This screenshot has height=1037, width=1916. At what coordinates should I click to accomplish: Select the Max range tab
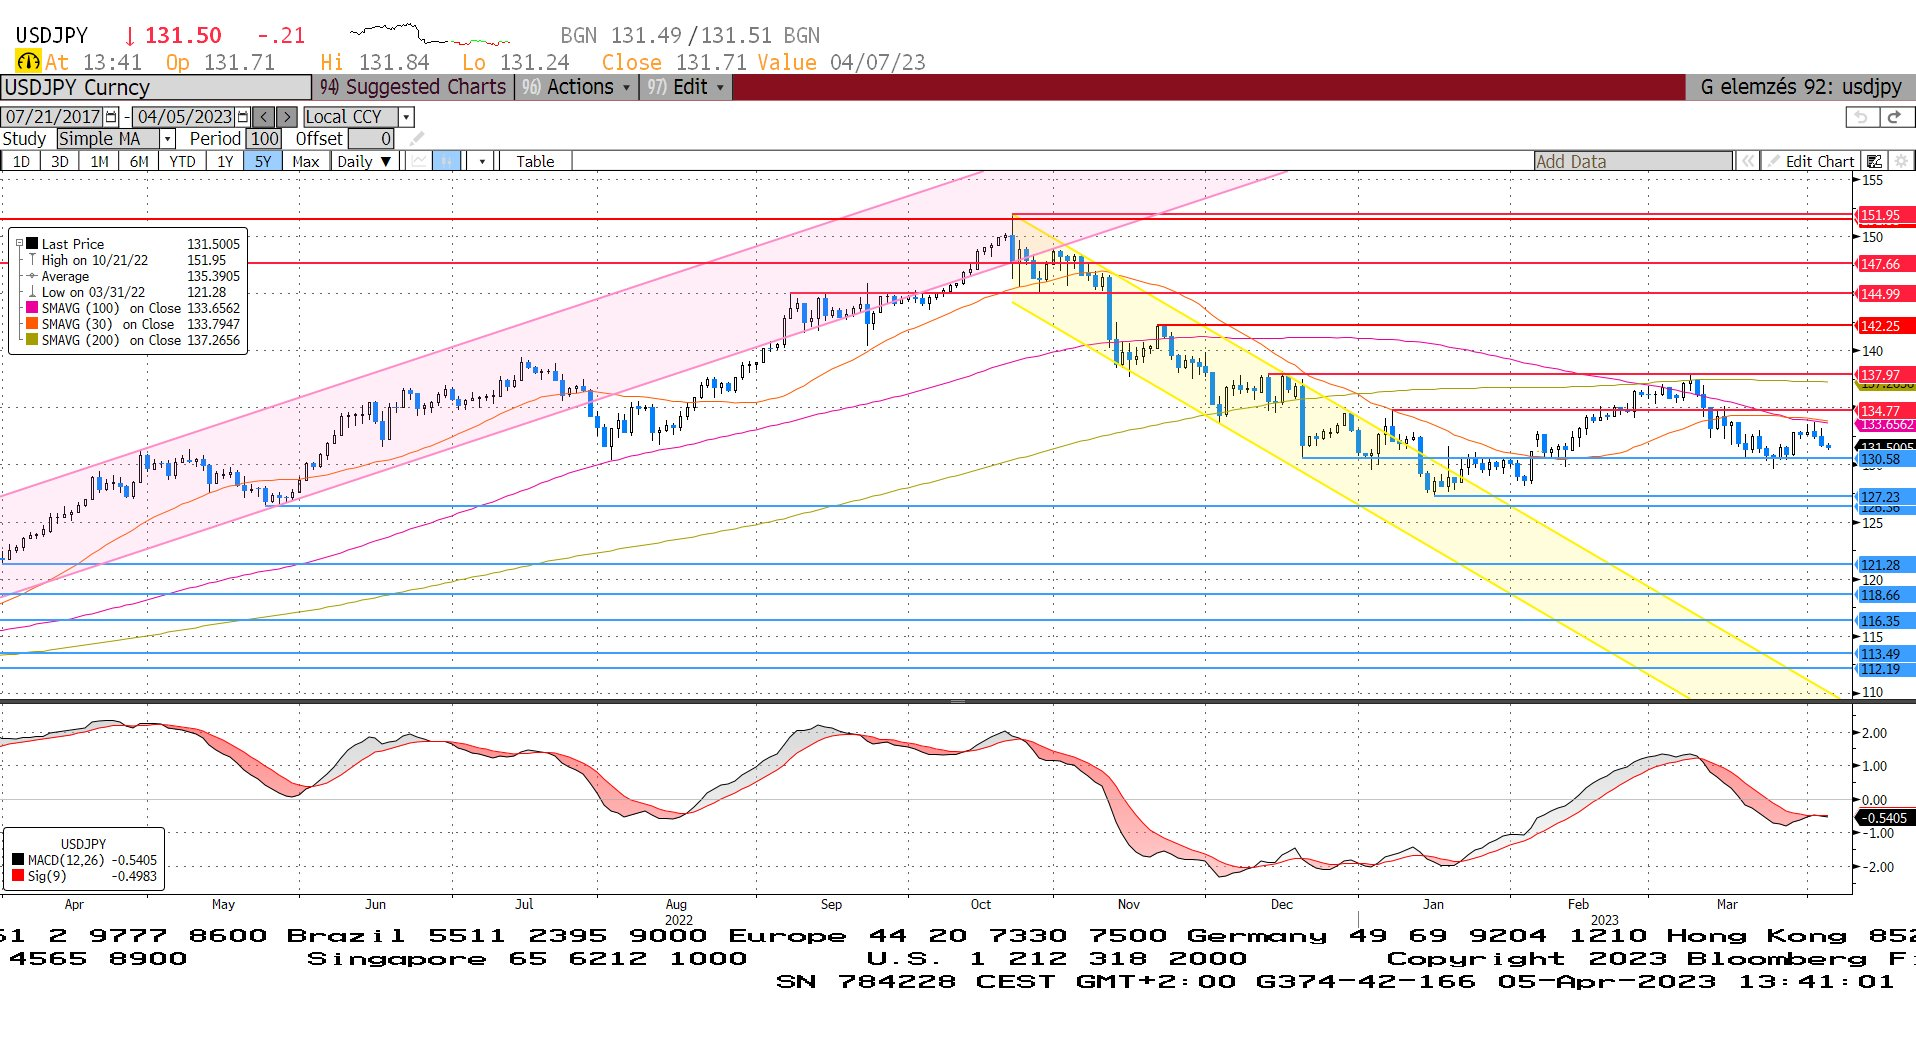tap(306, 161)
